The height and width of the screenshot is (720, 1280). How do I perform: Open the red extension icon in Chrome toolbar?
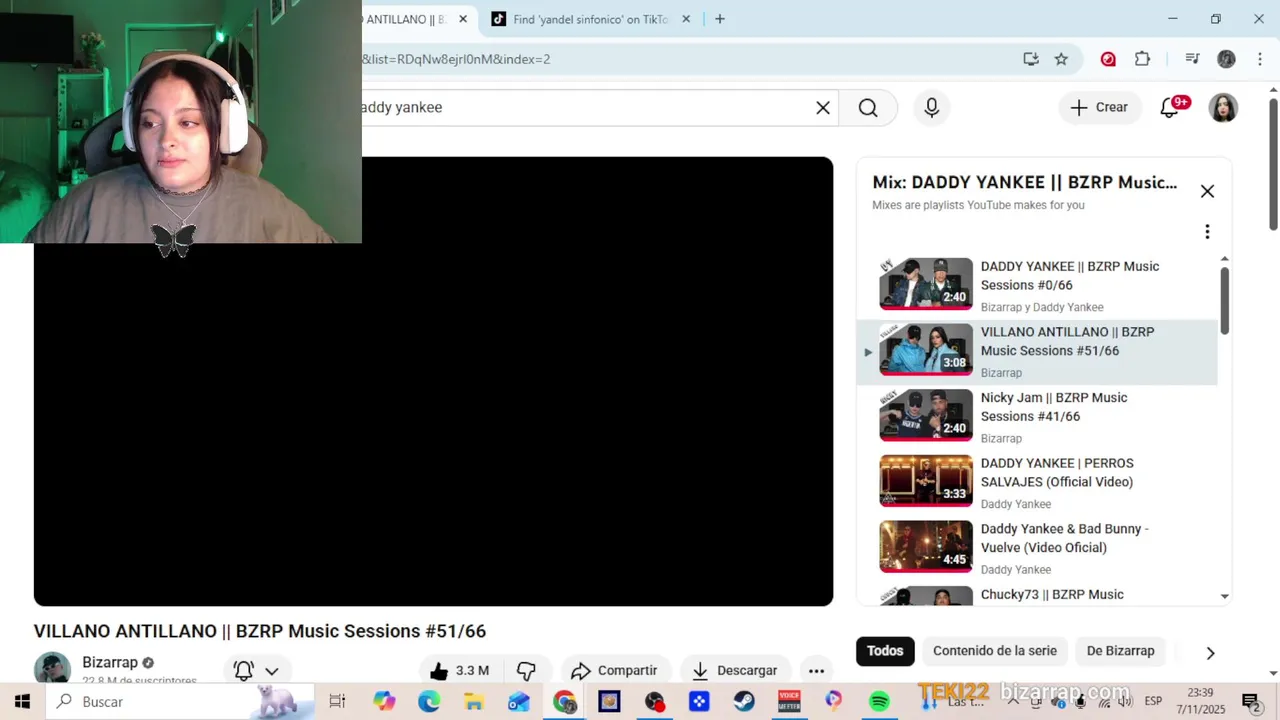click(x=1108, y=59)
